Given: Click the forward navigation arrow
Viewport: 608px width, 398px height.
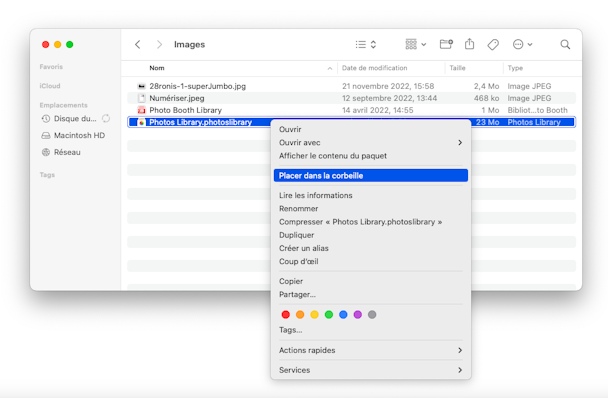Looking at the screenshot, I should point(159,45).
